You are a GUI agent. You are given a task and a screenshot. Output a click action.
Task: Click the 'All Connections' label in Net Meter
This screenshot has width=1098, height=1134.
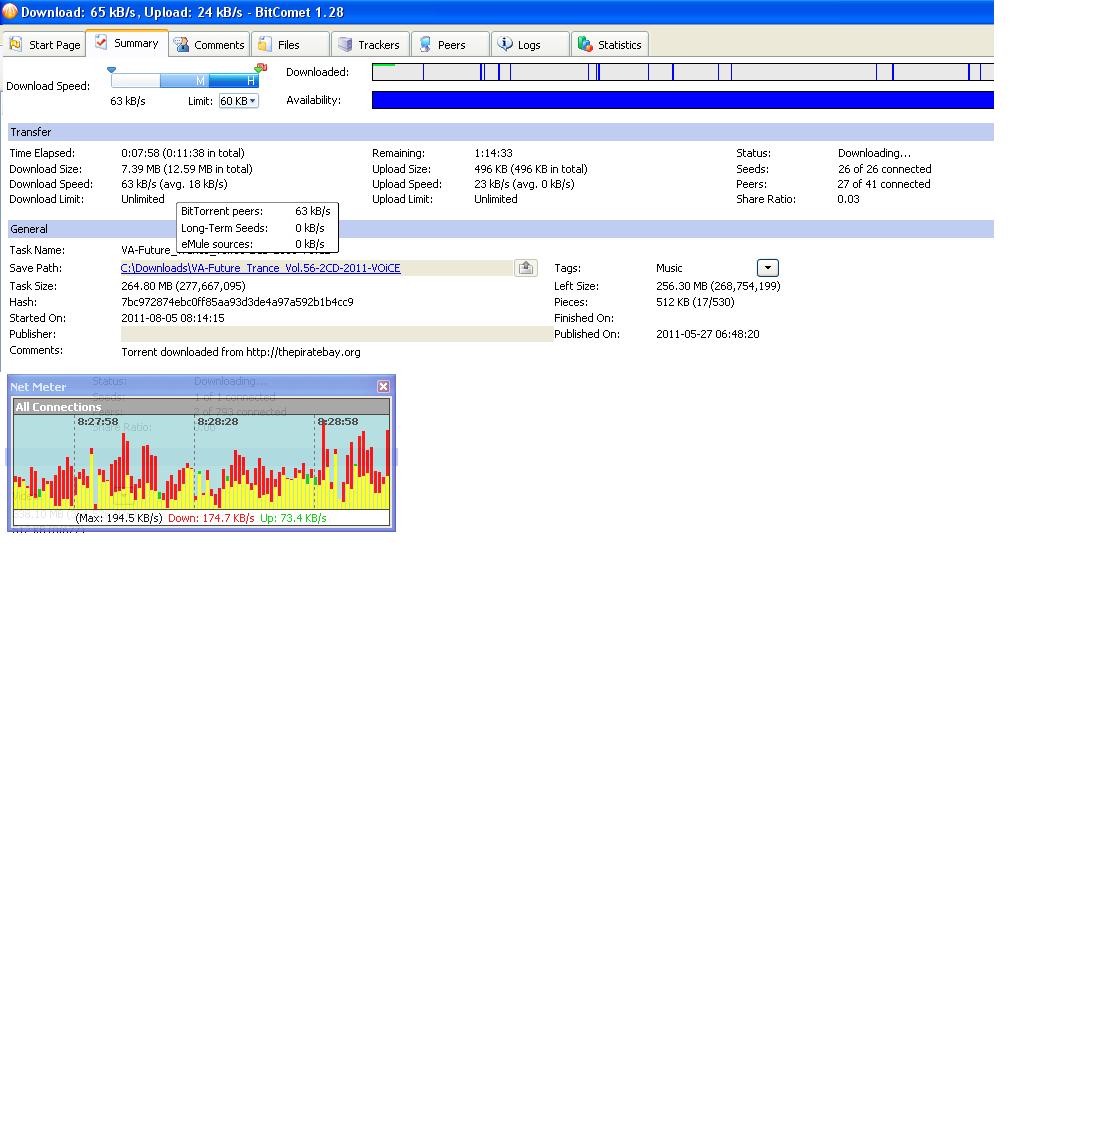point(59,407)
